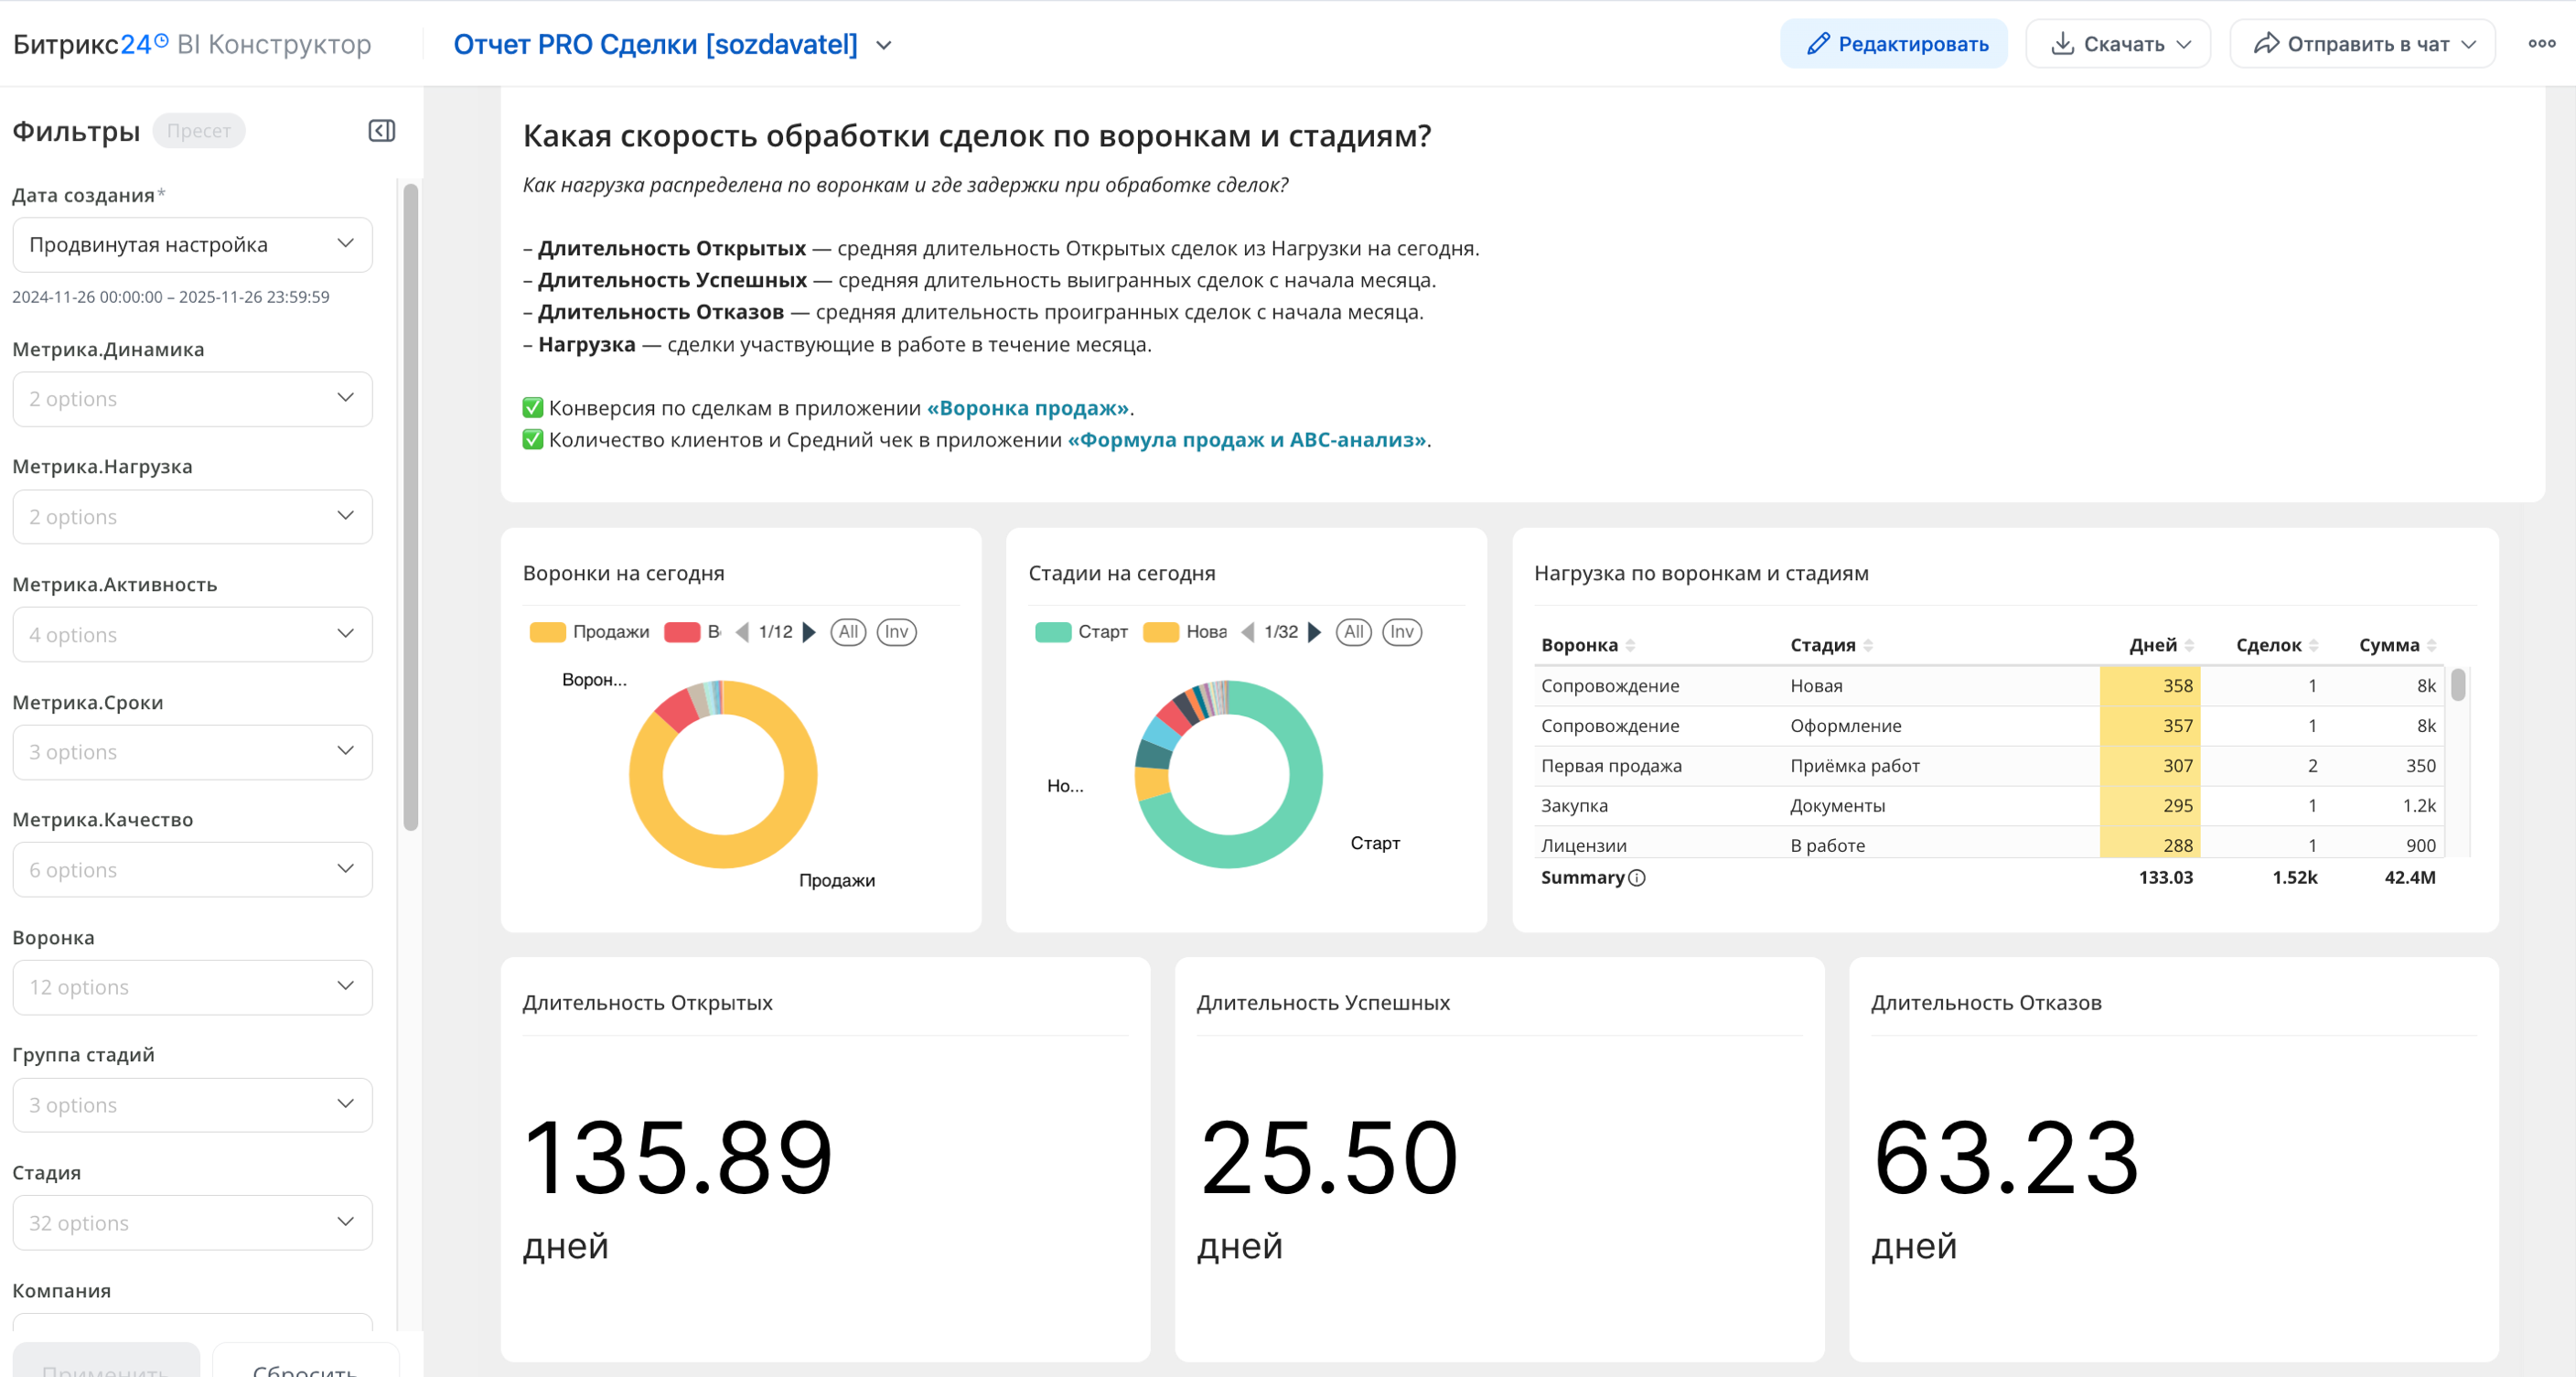Sort table by Сумма column sort icon
2576x1377 pixels.
click(x=2432, y=646)
